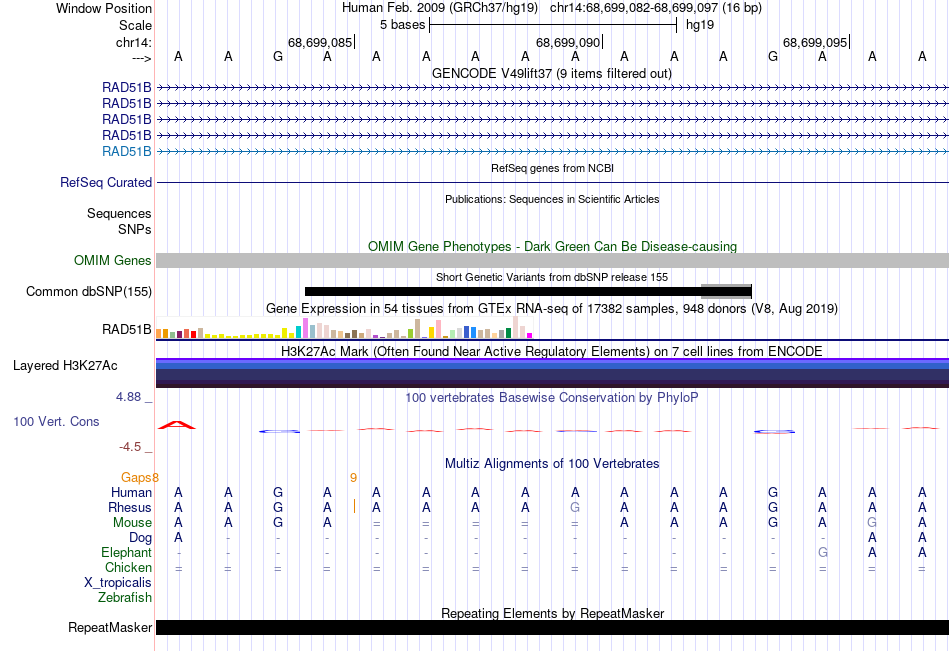Click the GTEx RAD51B label beside bar chart
950x651 pixels.
coord(127,330)
